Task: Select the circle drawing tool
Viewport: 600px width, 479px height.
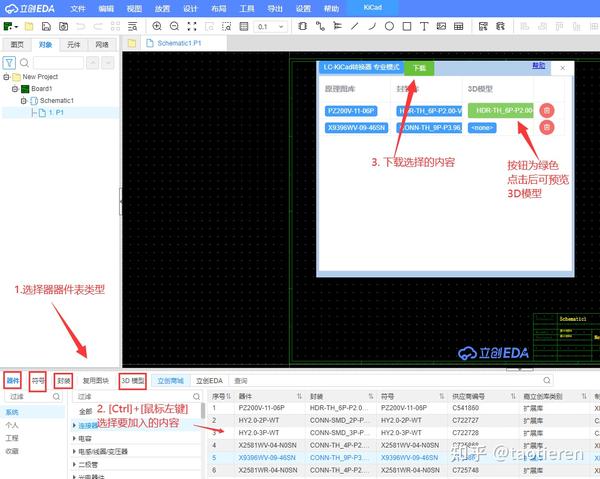Action: pos(389,26)
